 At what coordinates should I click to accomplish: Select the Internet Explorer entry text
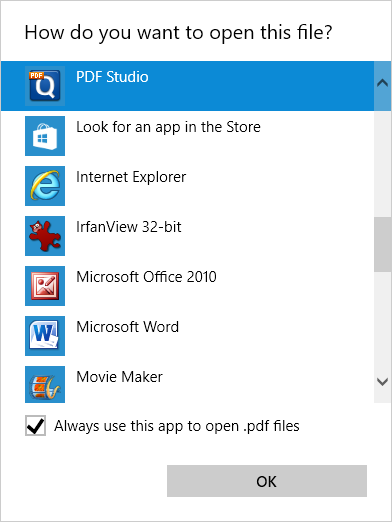[x=131, y=177]
